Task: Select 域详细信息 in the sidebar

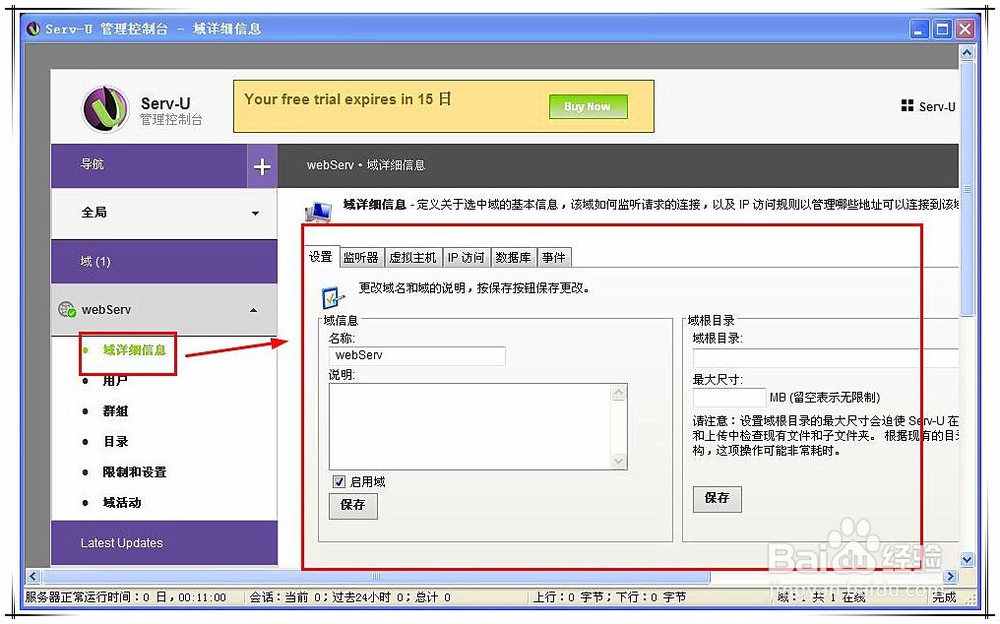Action: coord(135,350)
